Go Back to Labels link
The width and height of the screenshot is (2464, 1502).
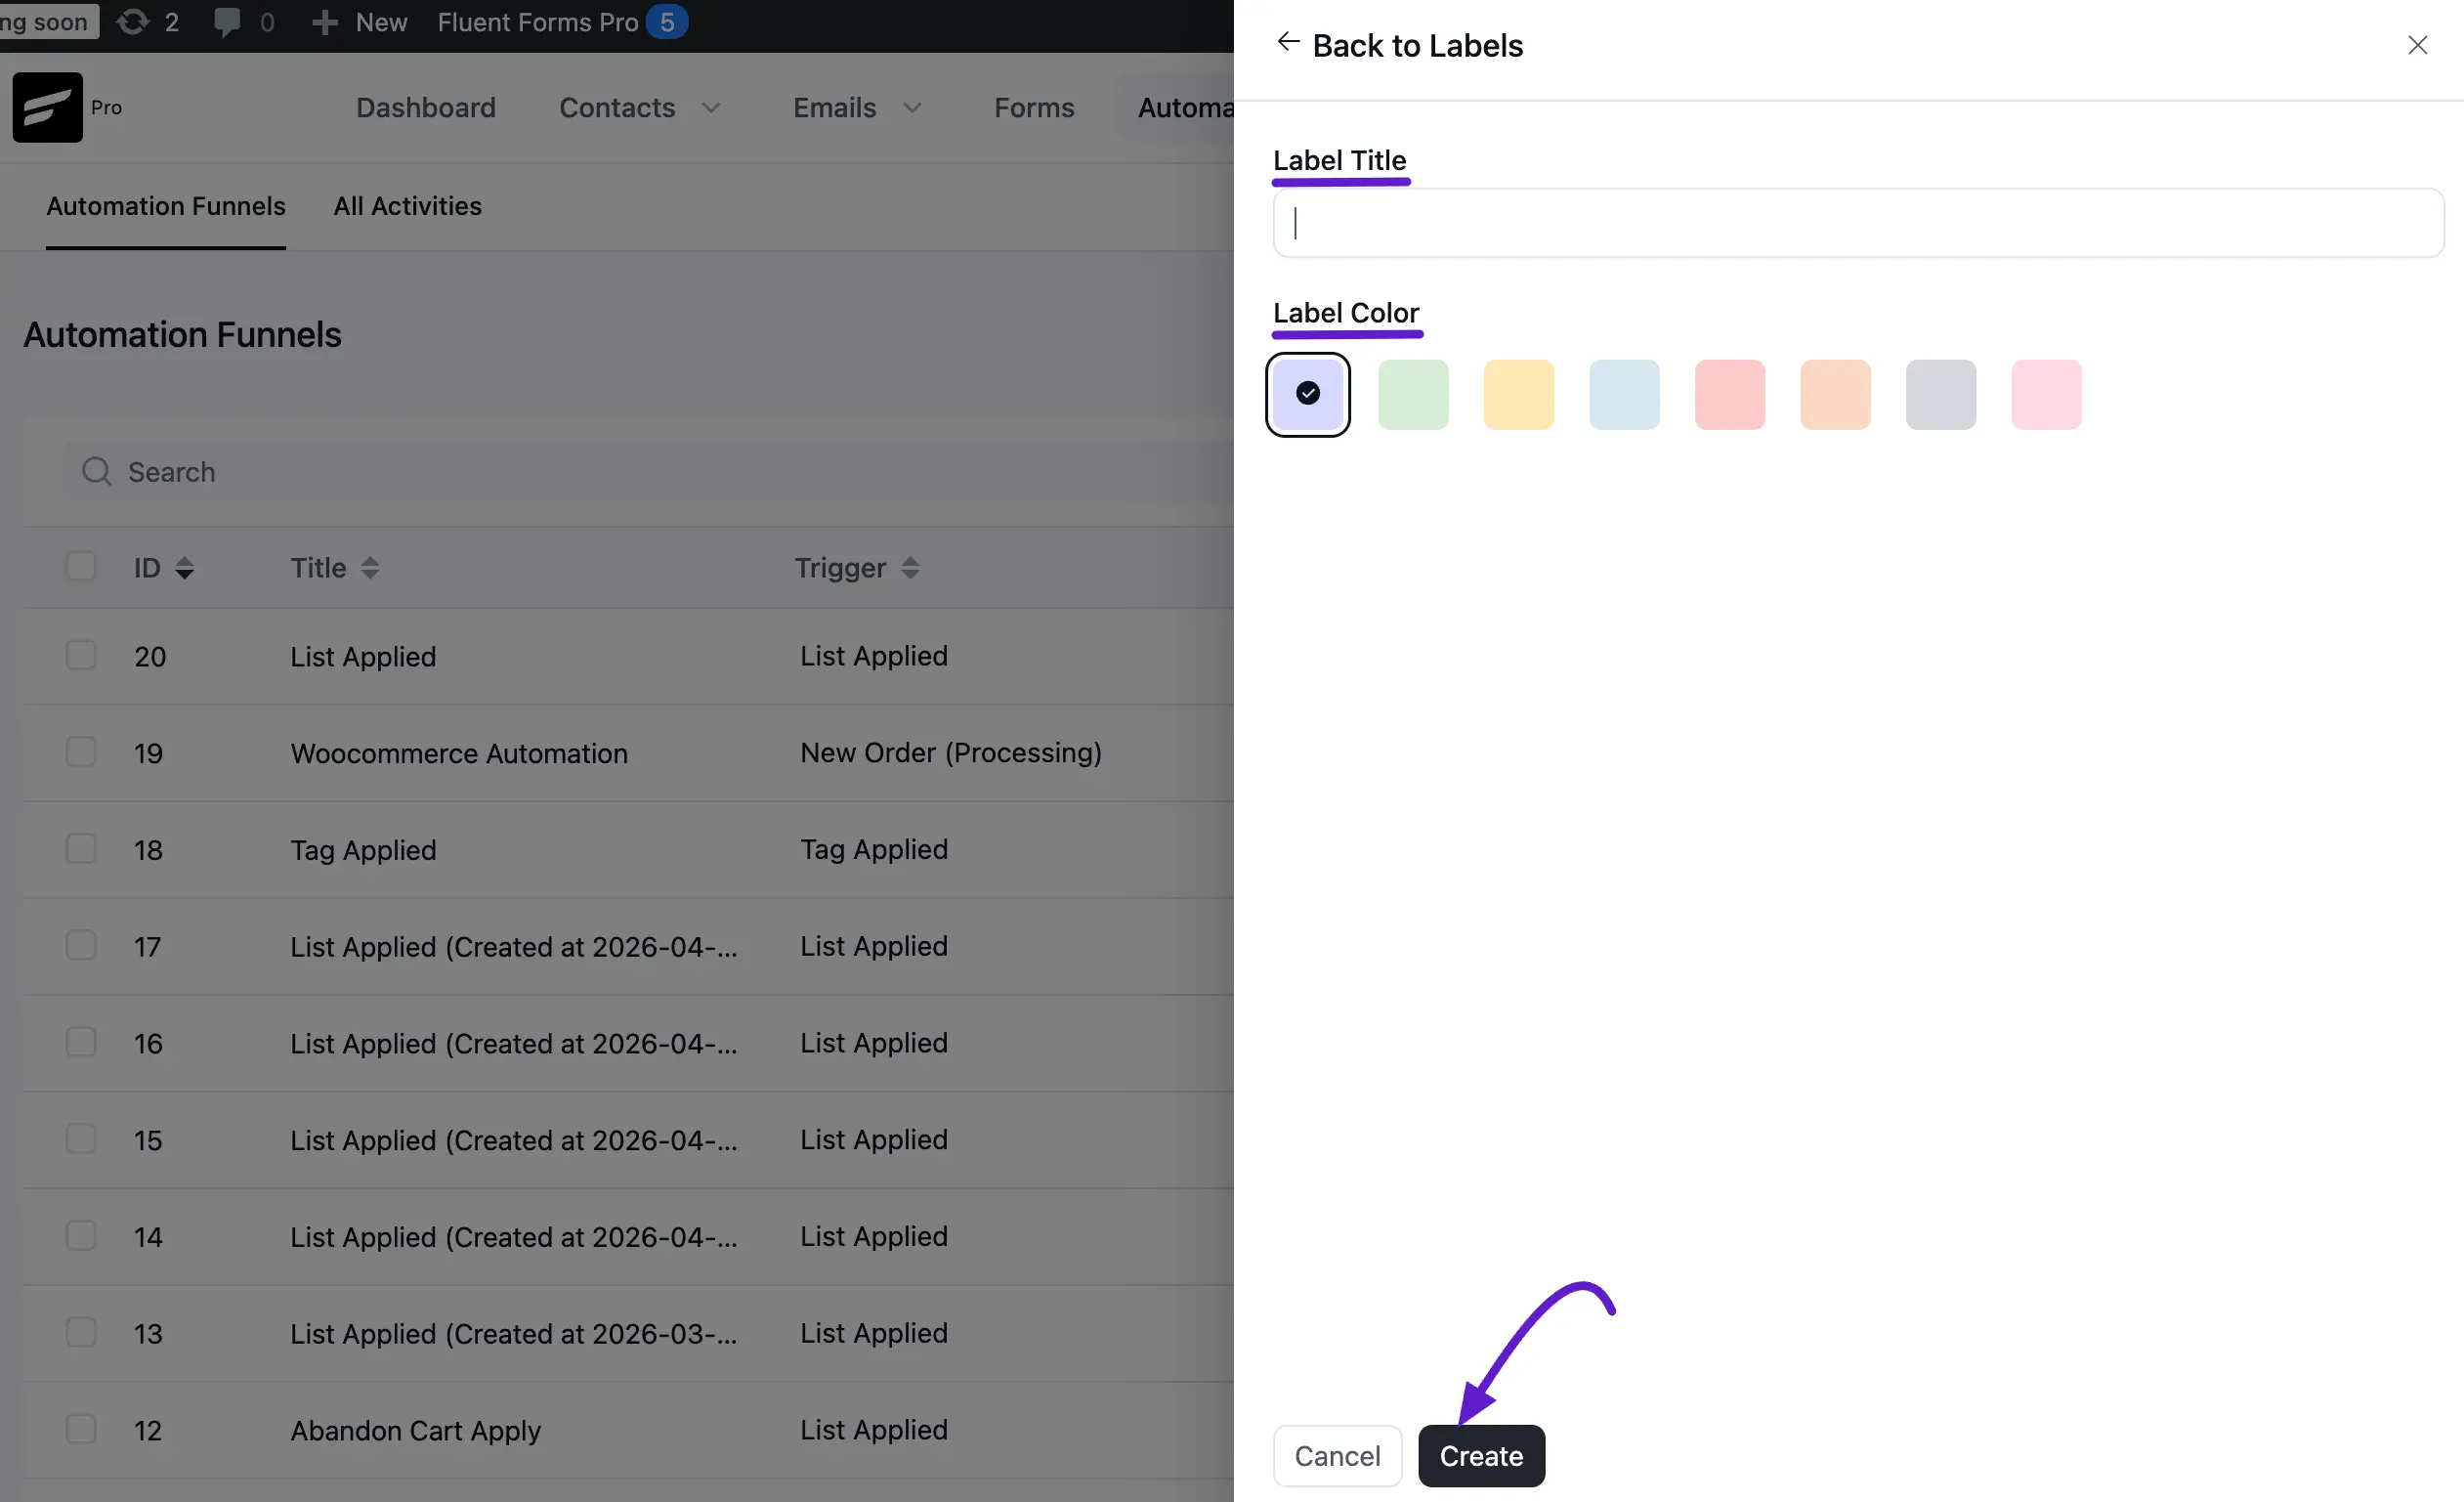tap(1417, 45)
